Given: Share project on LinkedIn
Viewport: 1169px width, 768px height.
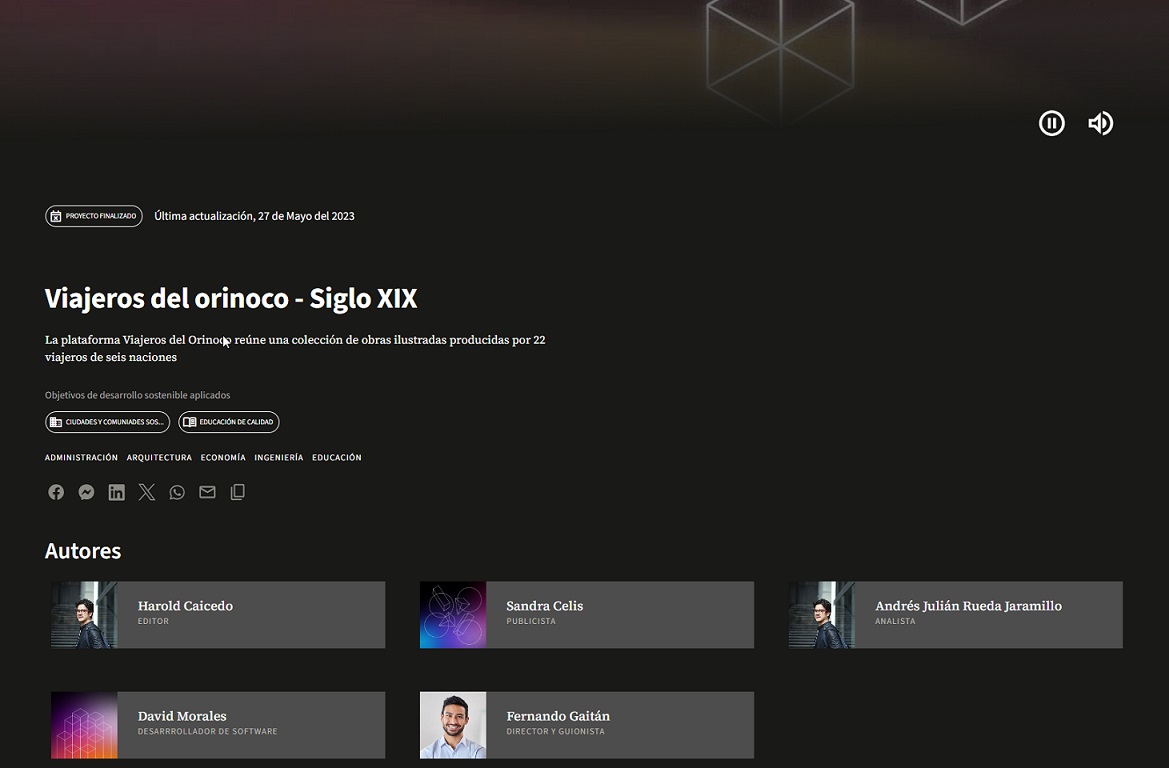Looking at the screenshot, I should coord(117,492).
